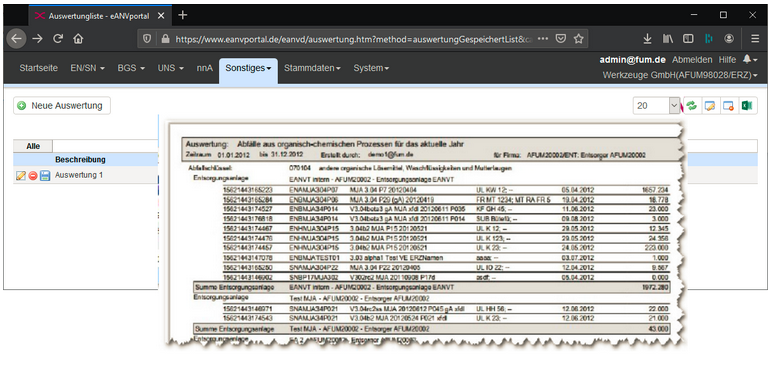780x373 pixels.
Task: Go to Startseite
Action: click(39, 68)
